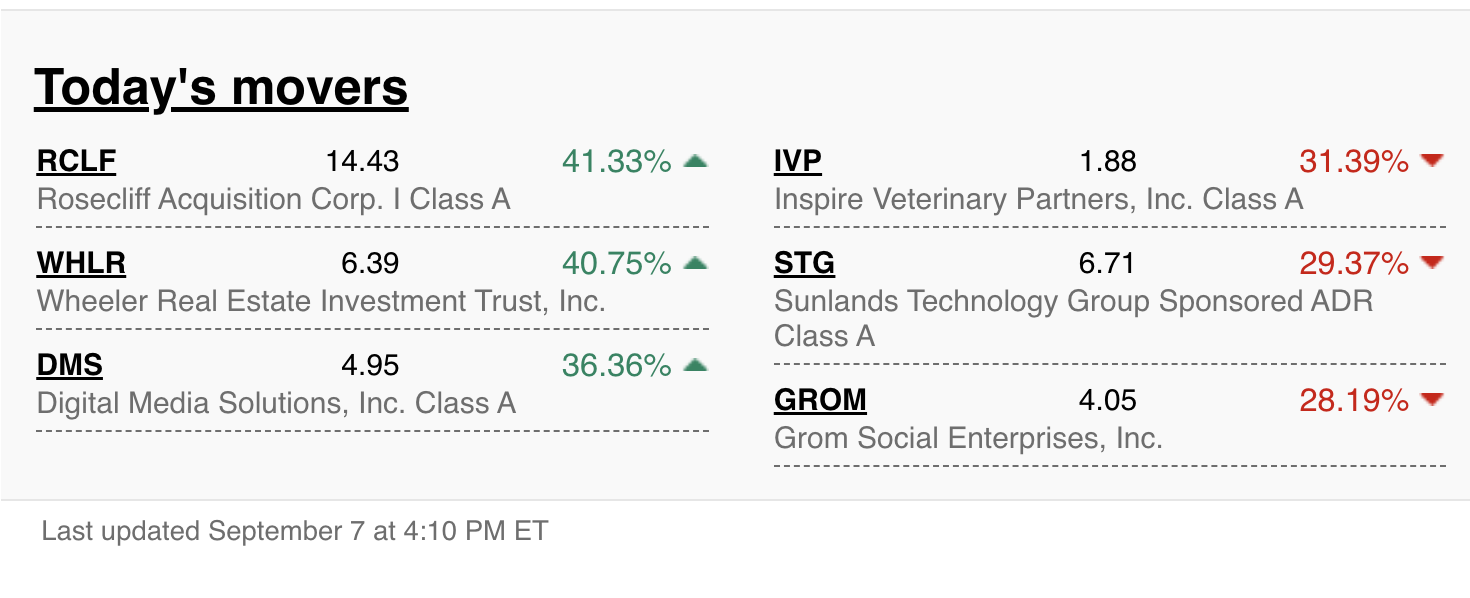Open the WHLR ticker link

[x=81, y=263]
